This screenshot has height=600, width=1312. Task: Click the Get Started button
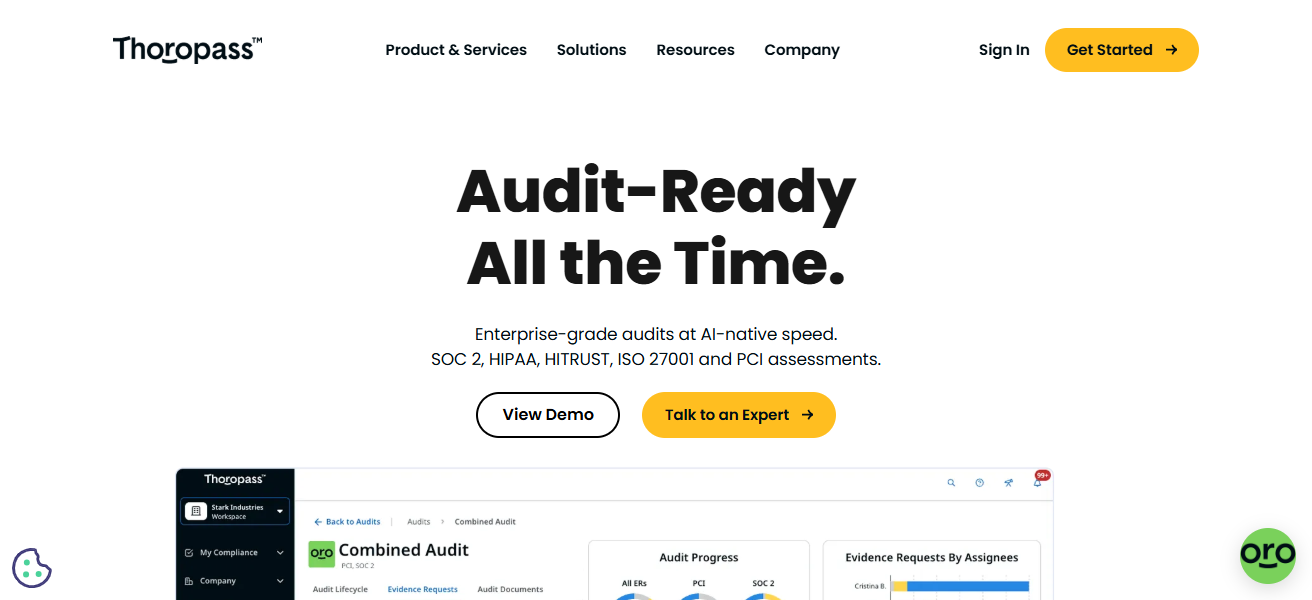point(1122,50)
